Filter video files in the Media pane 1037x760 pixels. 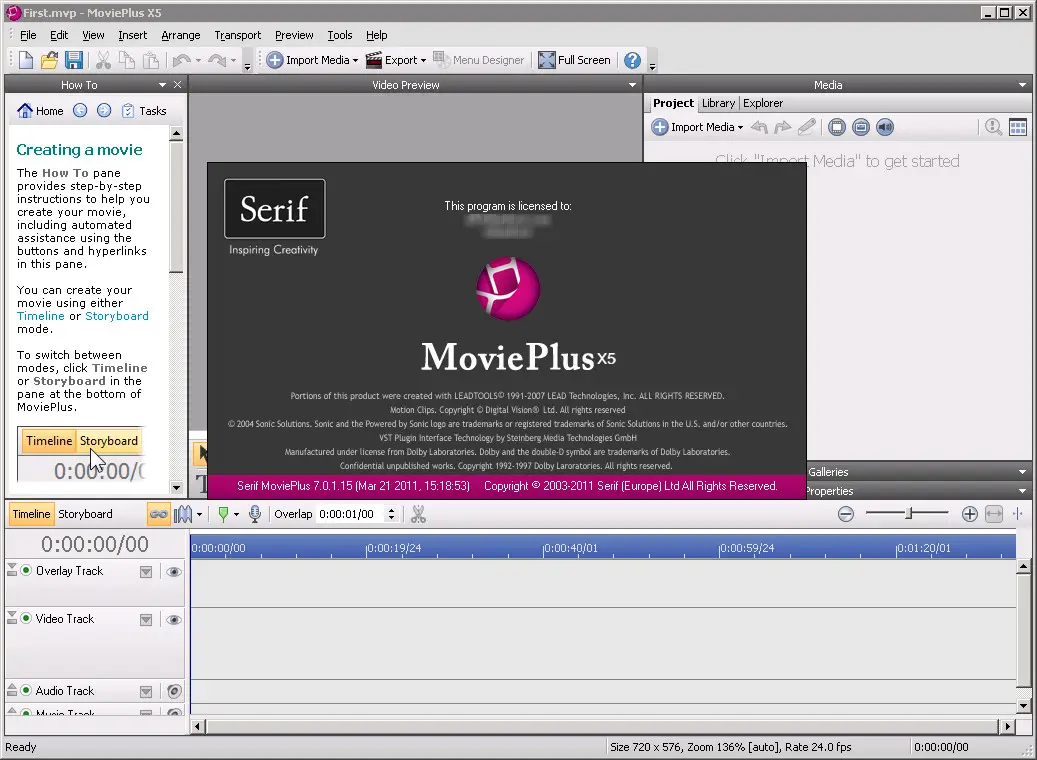point(837,127)
